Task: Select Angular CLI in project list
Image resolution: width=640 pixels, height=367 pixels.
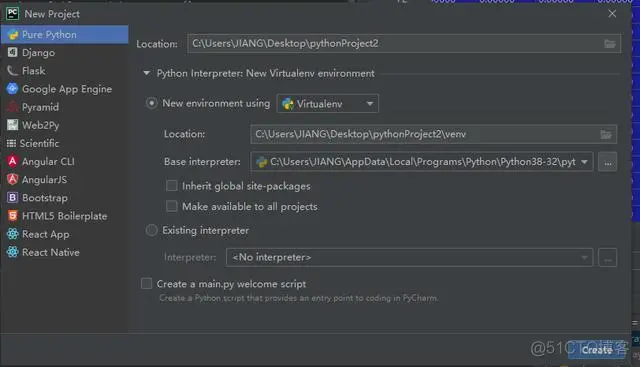Action: tap(64, 161)
